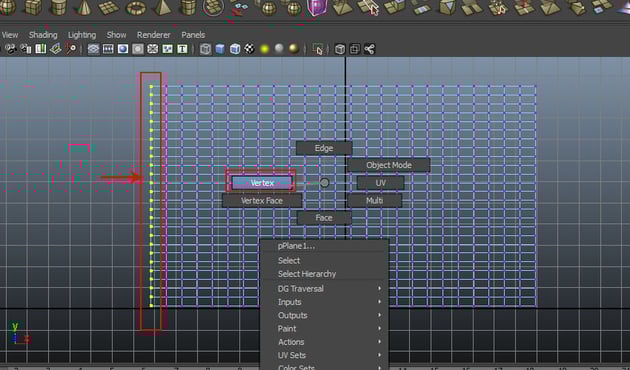Expand the Outputs submenu
The image size is (630, 370).
click(x=325, y=315)
